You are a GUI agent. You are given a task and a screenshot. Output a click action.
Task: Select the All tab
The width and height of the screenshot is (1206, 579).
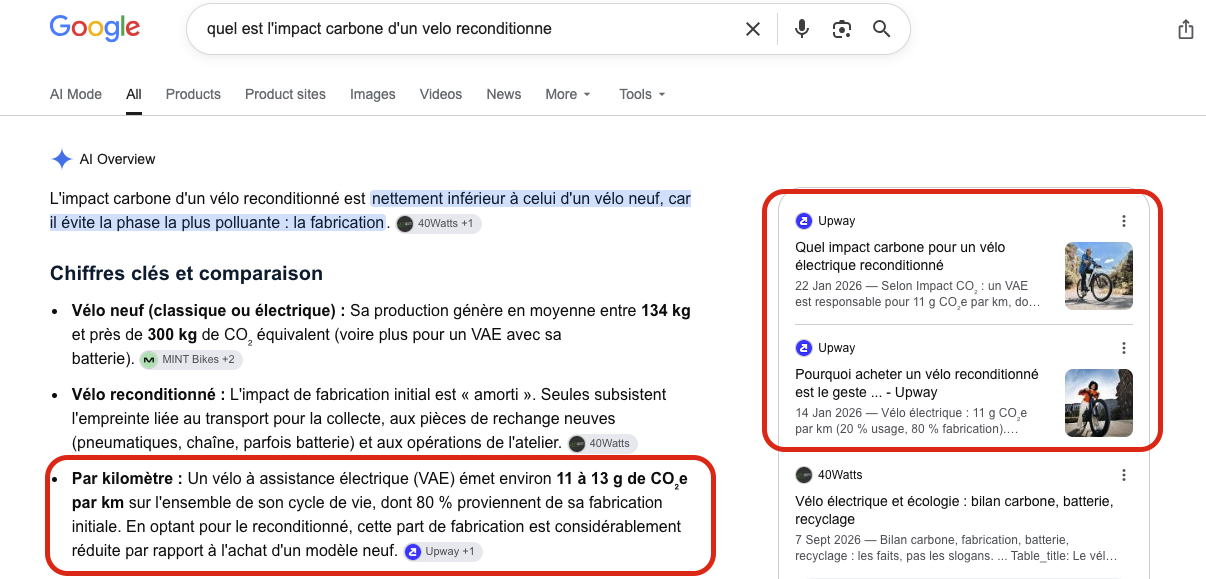point(134,94)
